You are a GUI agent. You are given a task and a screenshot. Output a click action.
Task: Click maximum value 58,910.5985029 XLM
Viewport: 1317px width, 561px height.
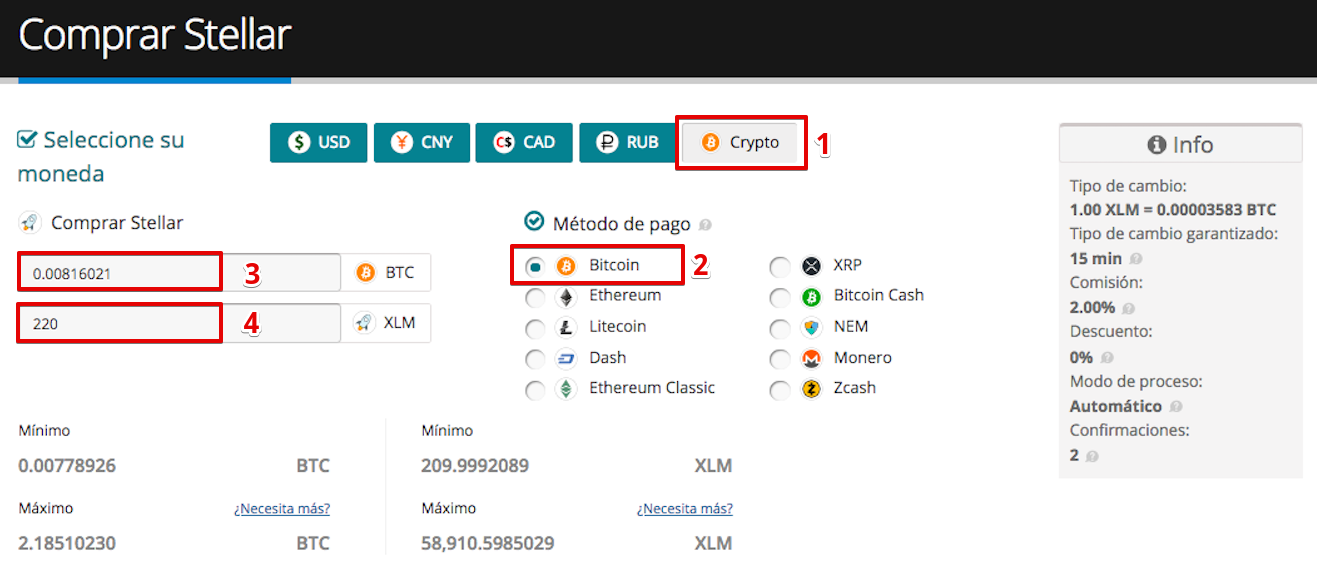click(x=488, y=544)
